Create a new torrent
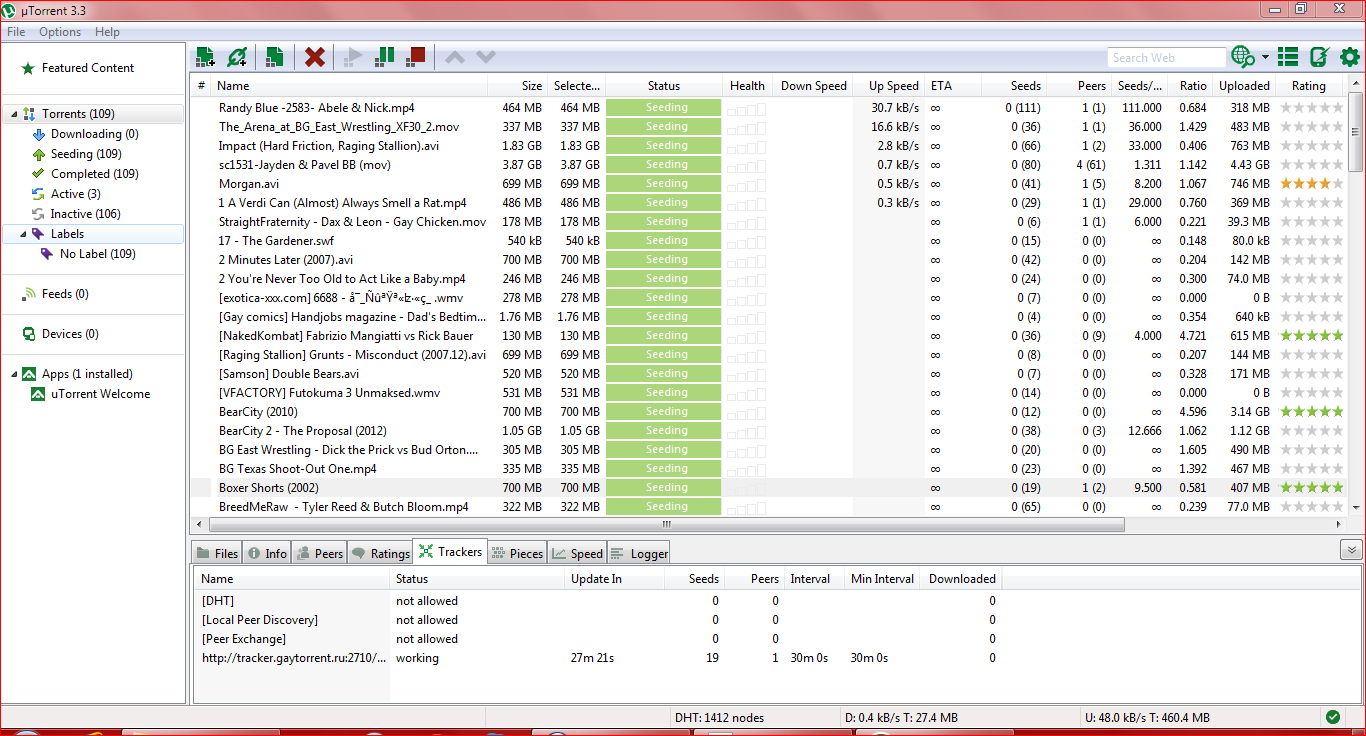1366x736 pixels. [275, 56]
